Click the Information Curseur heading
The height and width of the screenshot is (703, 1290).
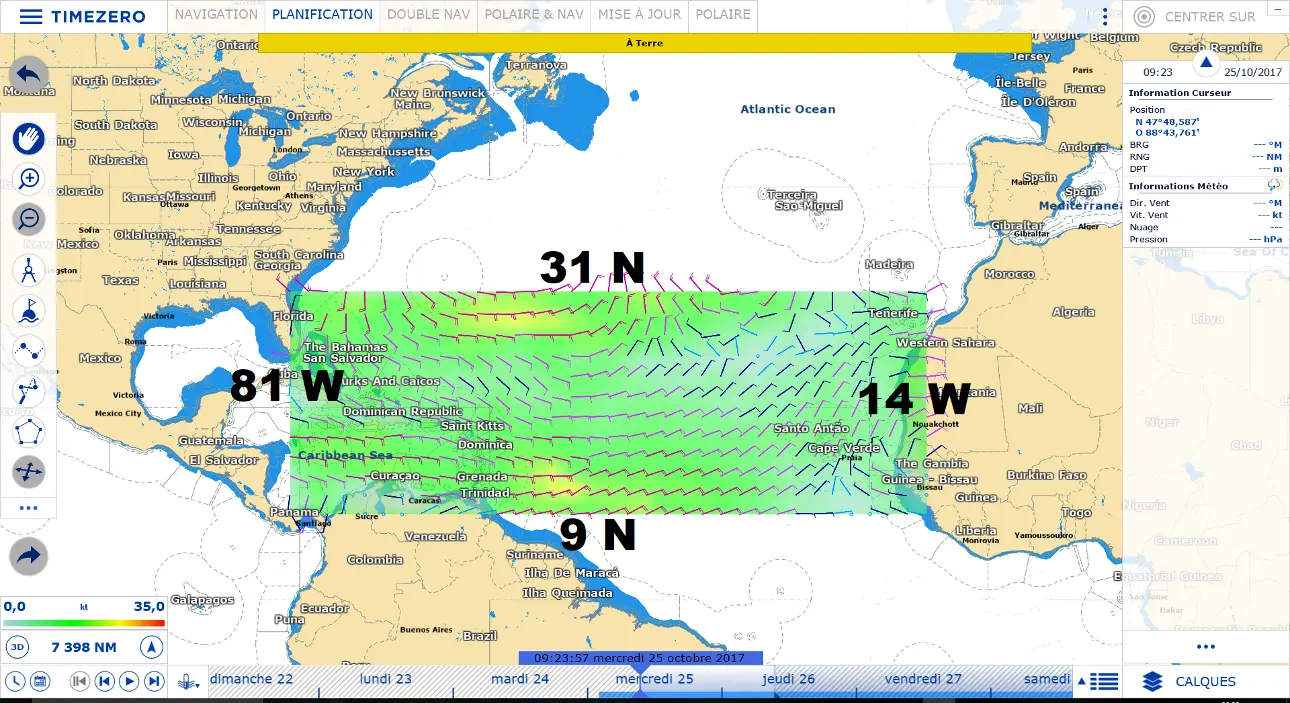[x=1180, y=93]
